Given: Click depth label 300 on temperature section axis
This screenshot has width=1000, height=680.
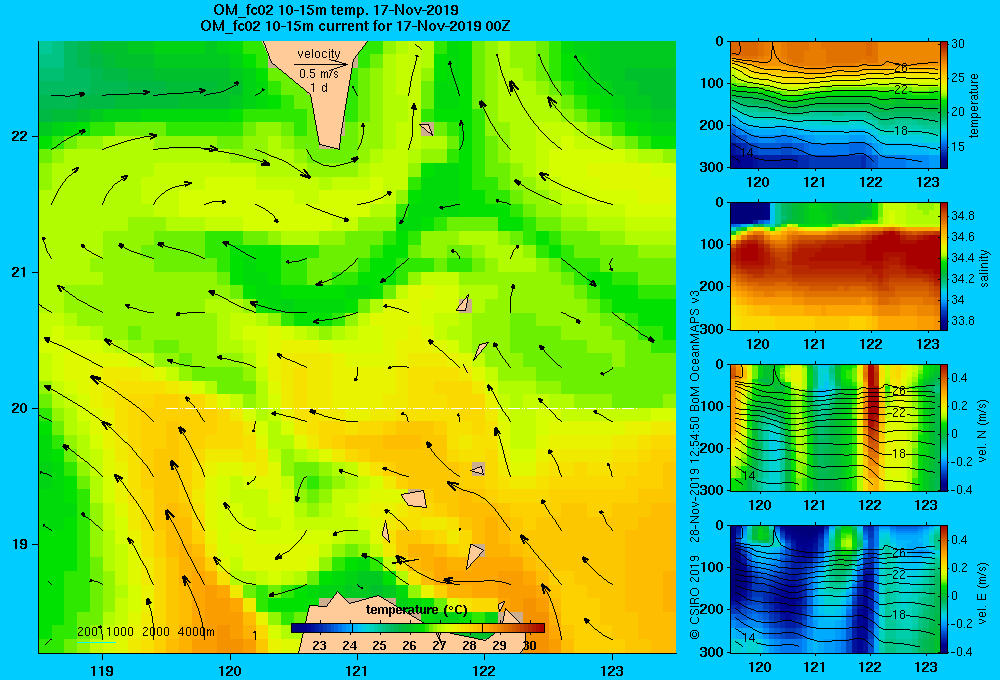Looking at the screenshot, I should click(712, 167).
